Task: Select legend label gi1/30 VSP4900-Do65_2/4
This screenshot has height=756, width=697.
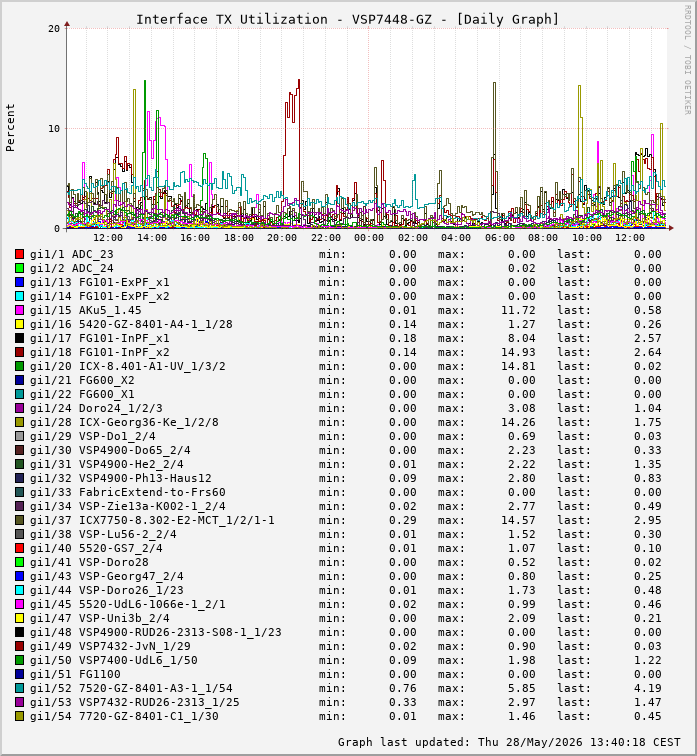Action: coord(110,450)
